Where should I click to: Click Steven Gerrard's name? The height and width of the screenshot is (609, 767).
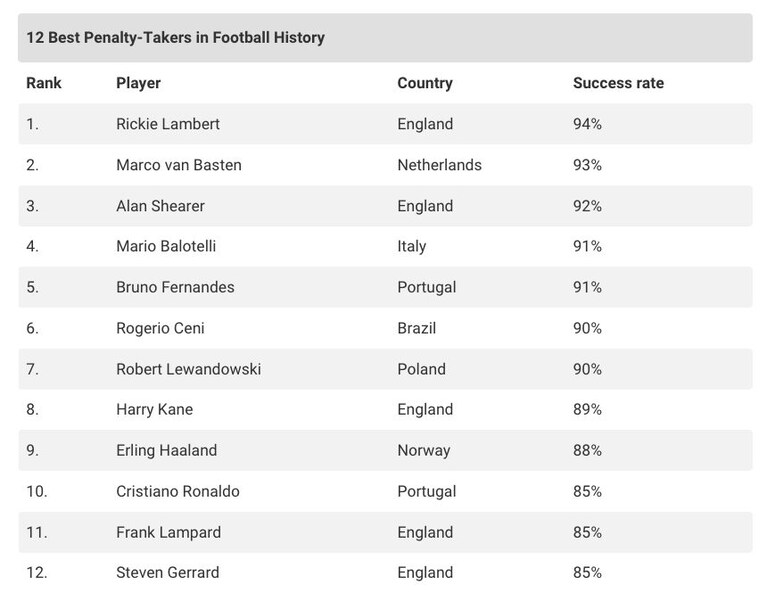click(x=167, y=573)
